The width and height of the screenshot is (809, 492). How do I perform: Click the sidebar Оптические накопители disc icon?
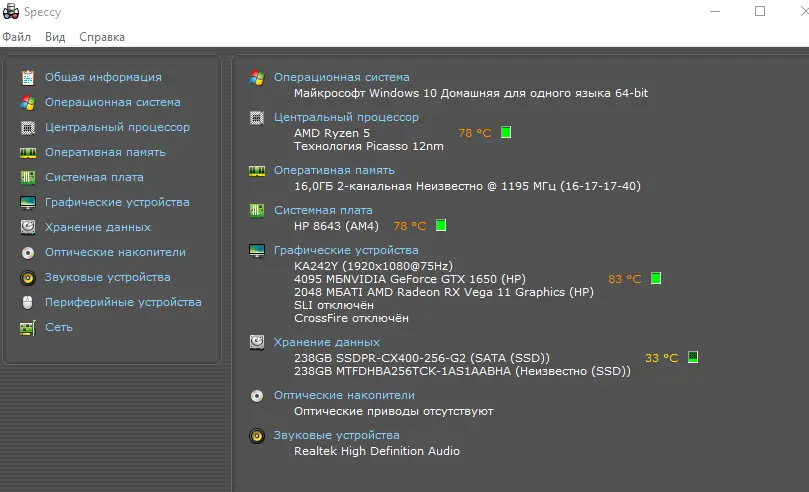28,253
